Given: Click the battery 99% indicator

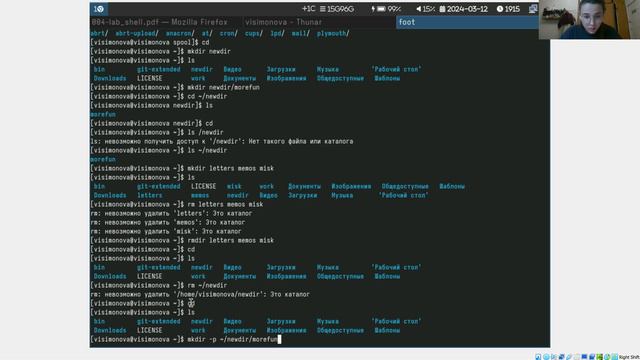Looking at the screenshot, I should (x=386, y=9).
